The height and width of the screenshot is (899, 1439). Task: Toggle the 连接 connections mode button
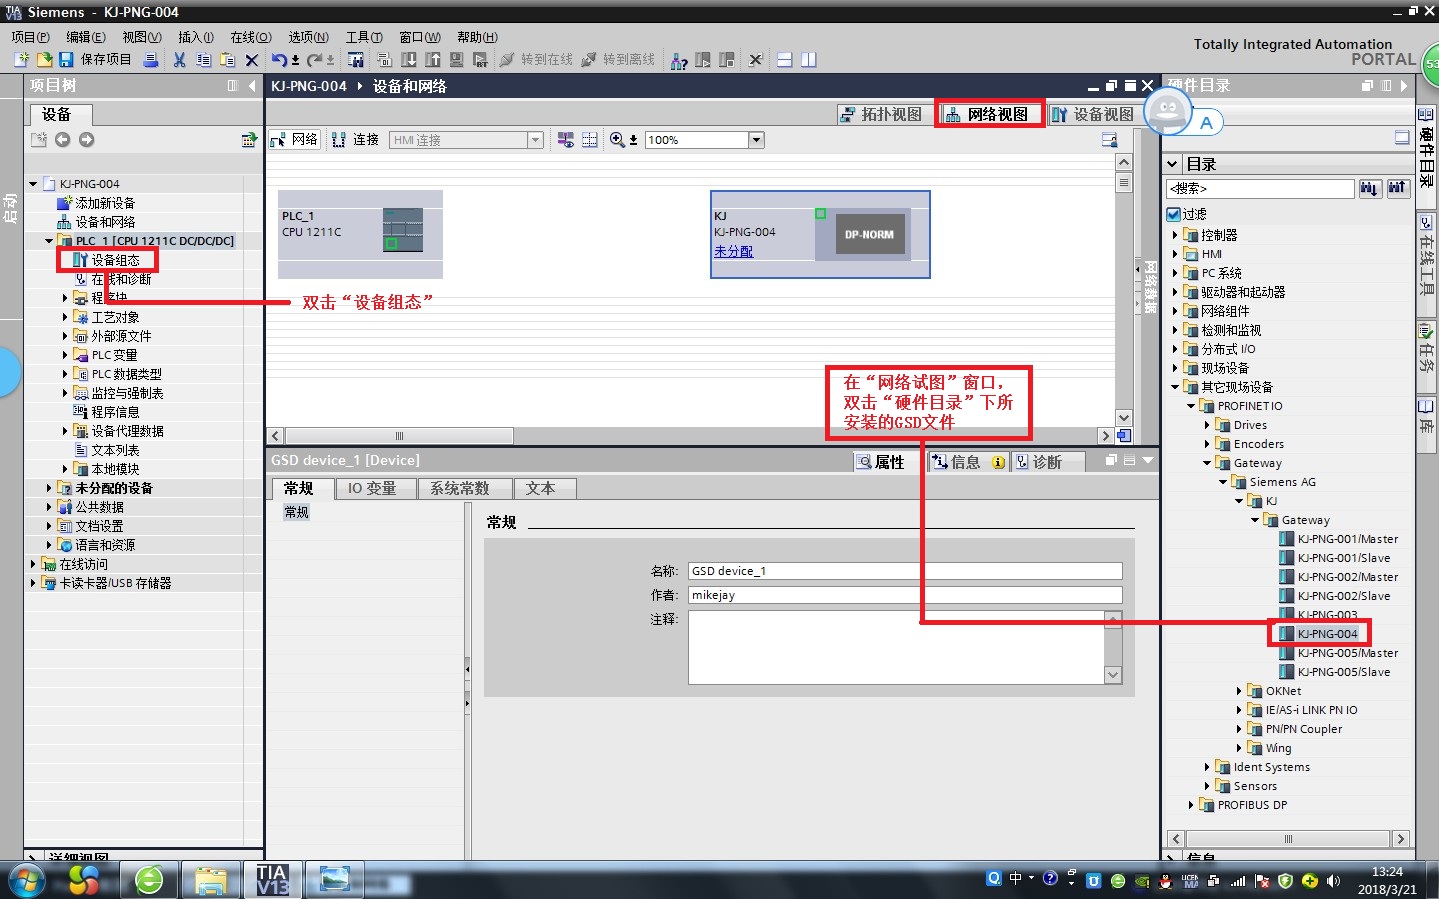(x=355, y=140)
